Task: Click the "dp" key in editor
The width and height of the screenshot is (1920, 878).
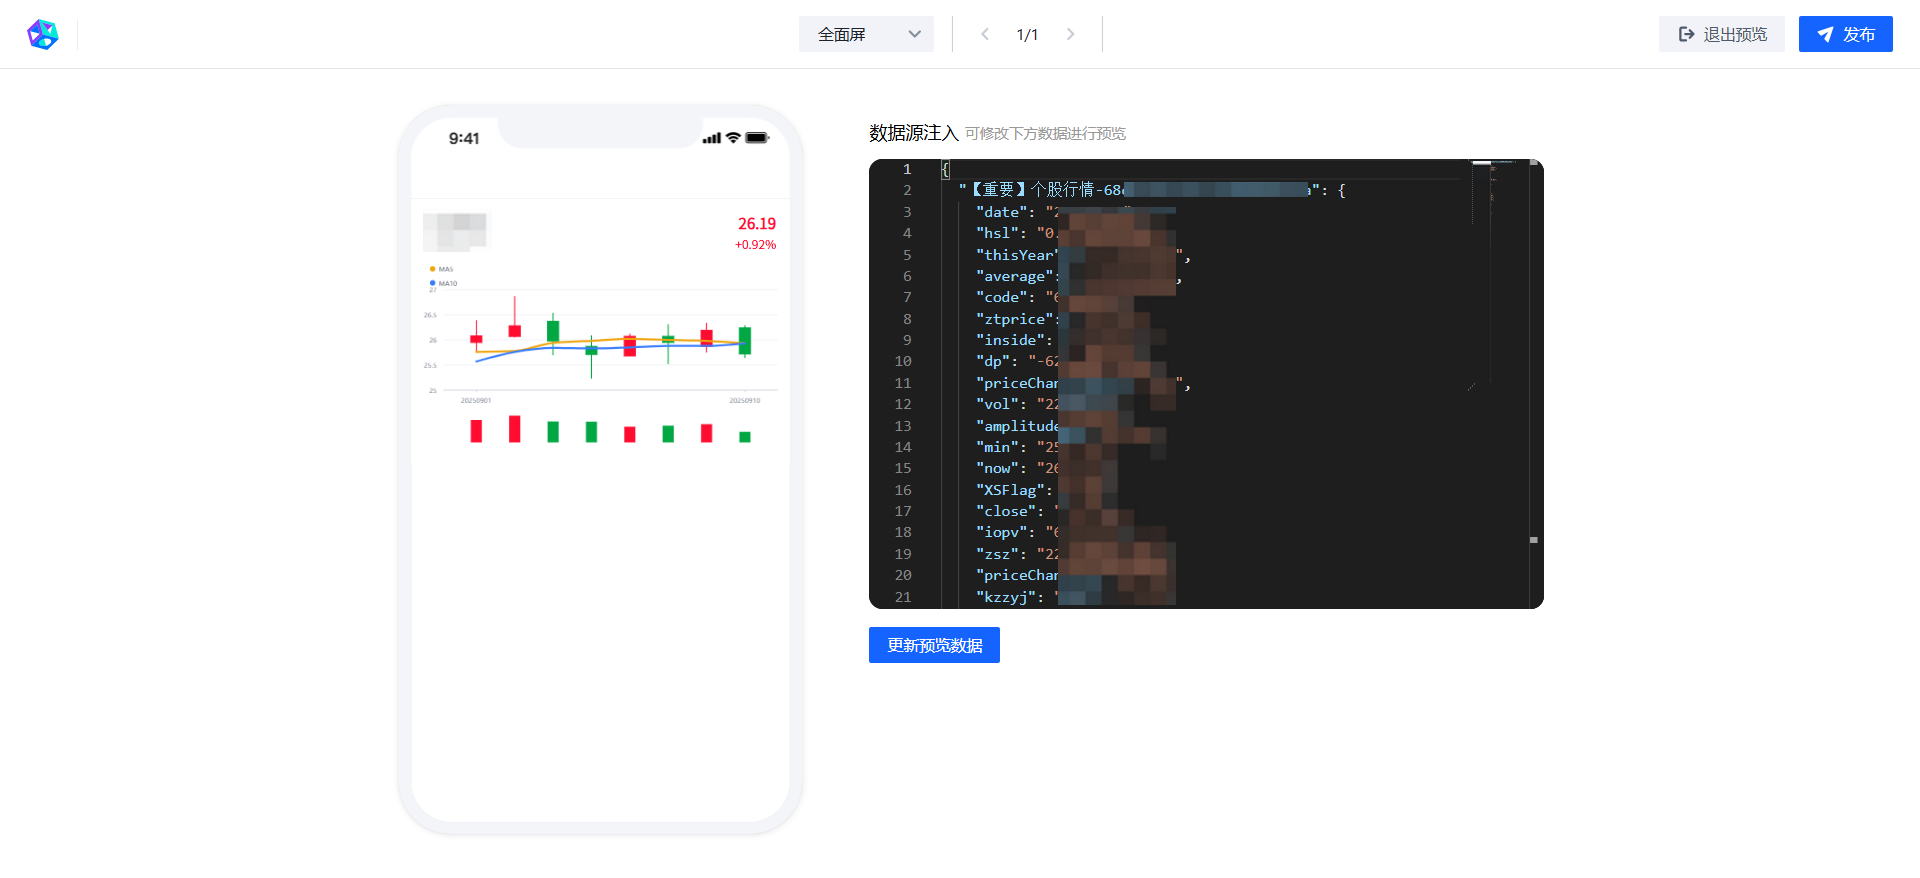Action: [993, 361]
